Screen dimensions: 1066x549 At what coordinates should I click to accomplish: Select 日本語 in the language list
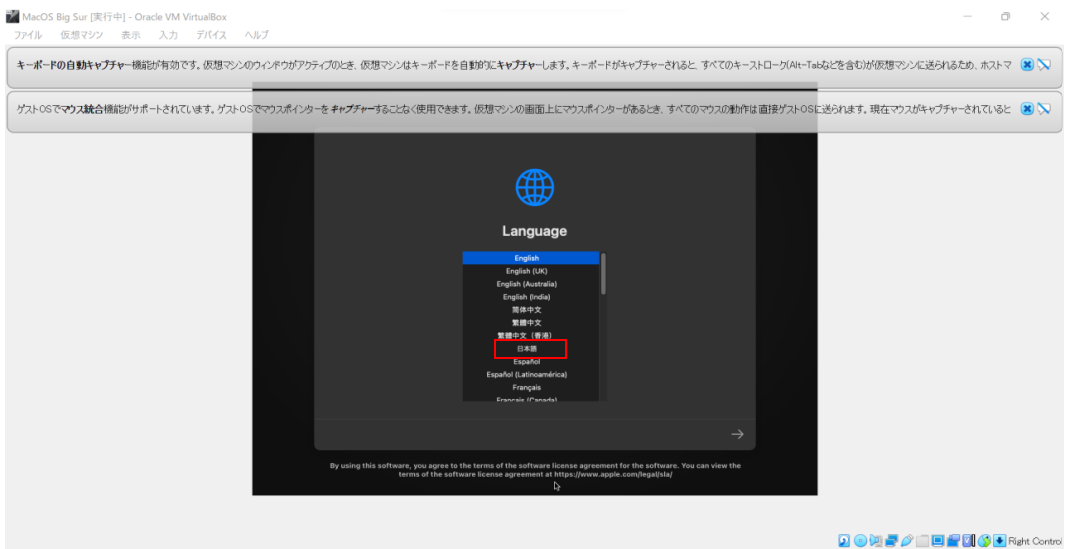[x=531, y=349]
